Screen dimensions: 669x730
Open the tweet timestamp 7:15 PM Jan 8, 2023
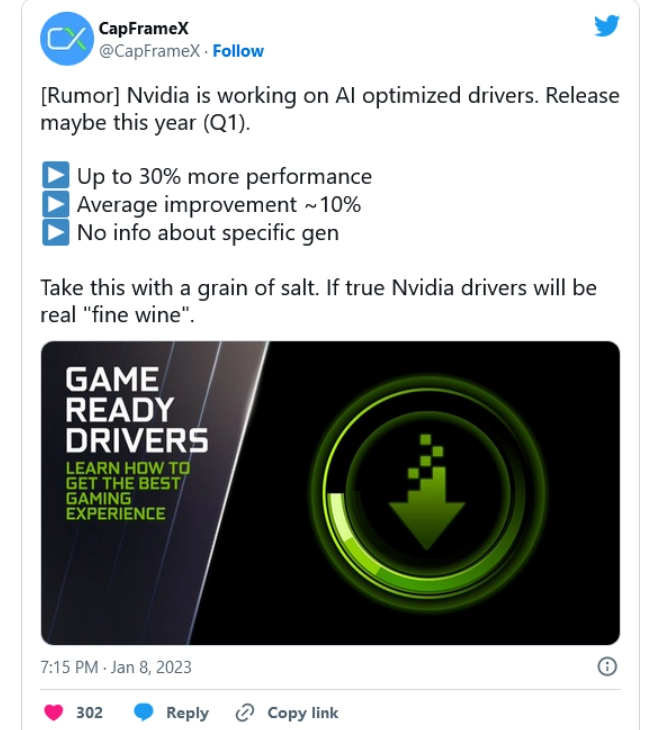[x=116, y=667]
